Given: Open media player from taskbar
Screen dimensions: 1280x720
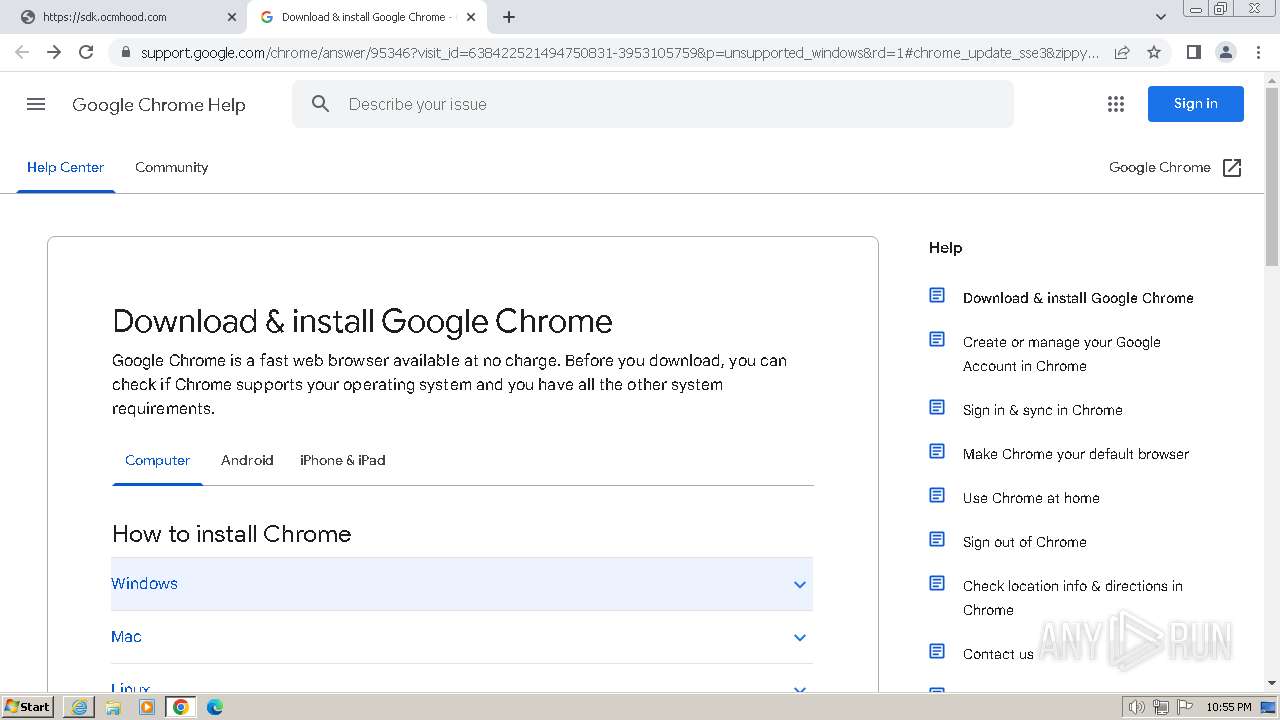Looking at the screenshot, I should 147,707.
